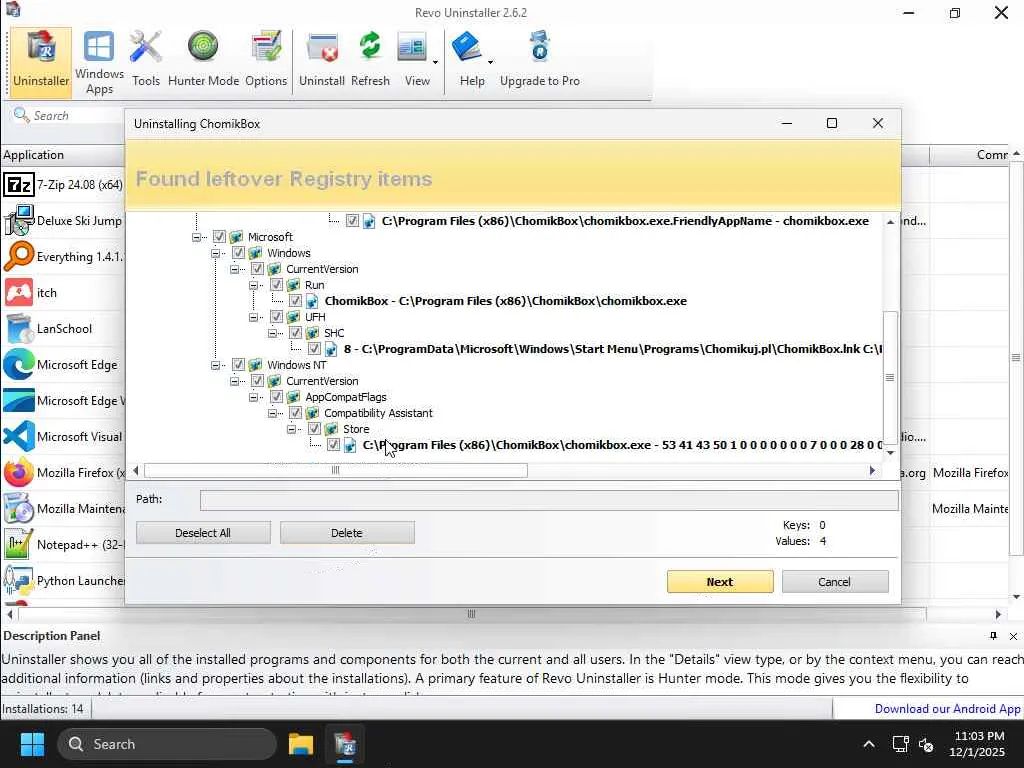Click the Delete button

pos(347,533)
